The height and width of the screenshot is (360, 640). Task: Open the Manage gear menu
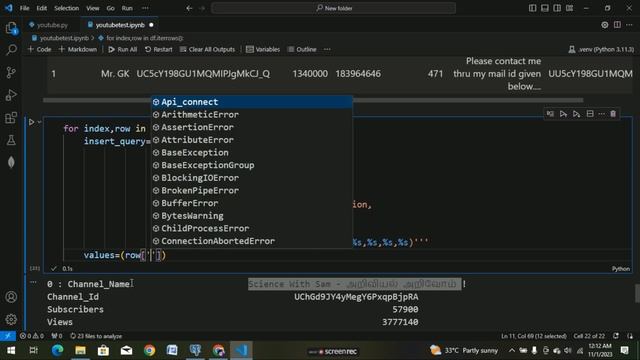11,319
